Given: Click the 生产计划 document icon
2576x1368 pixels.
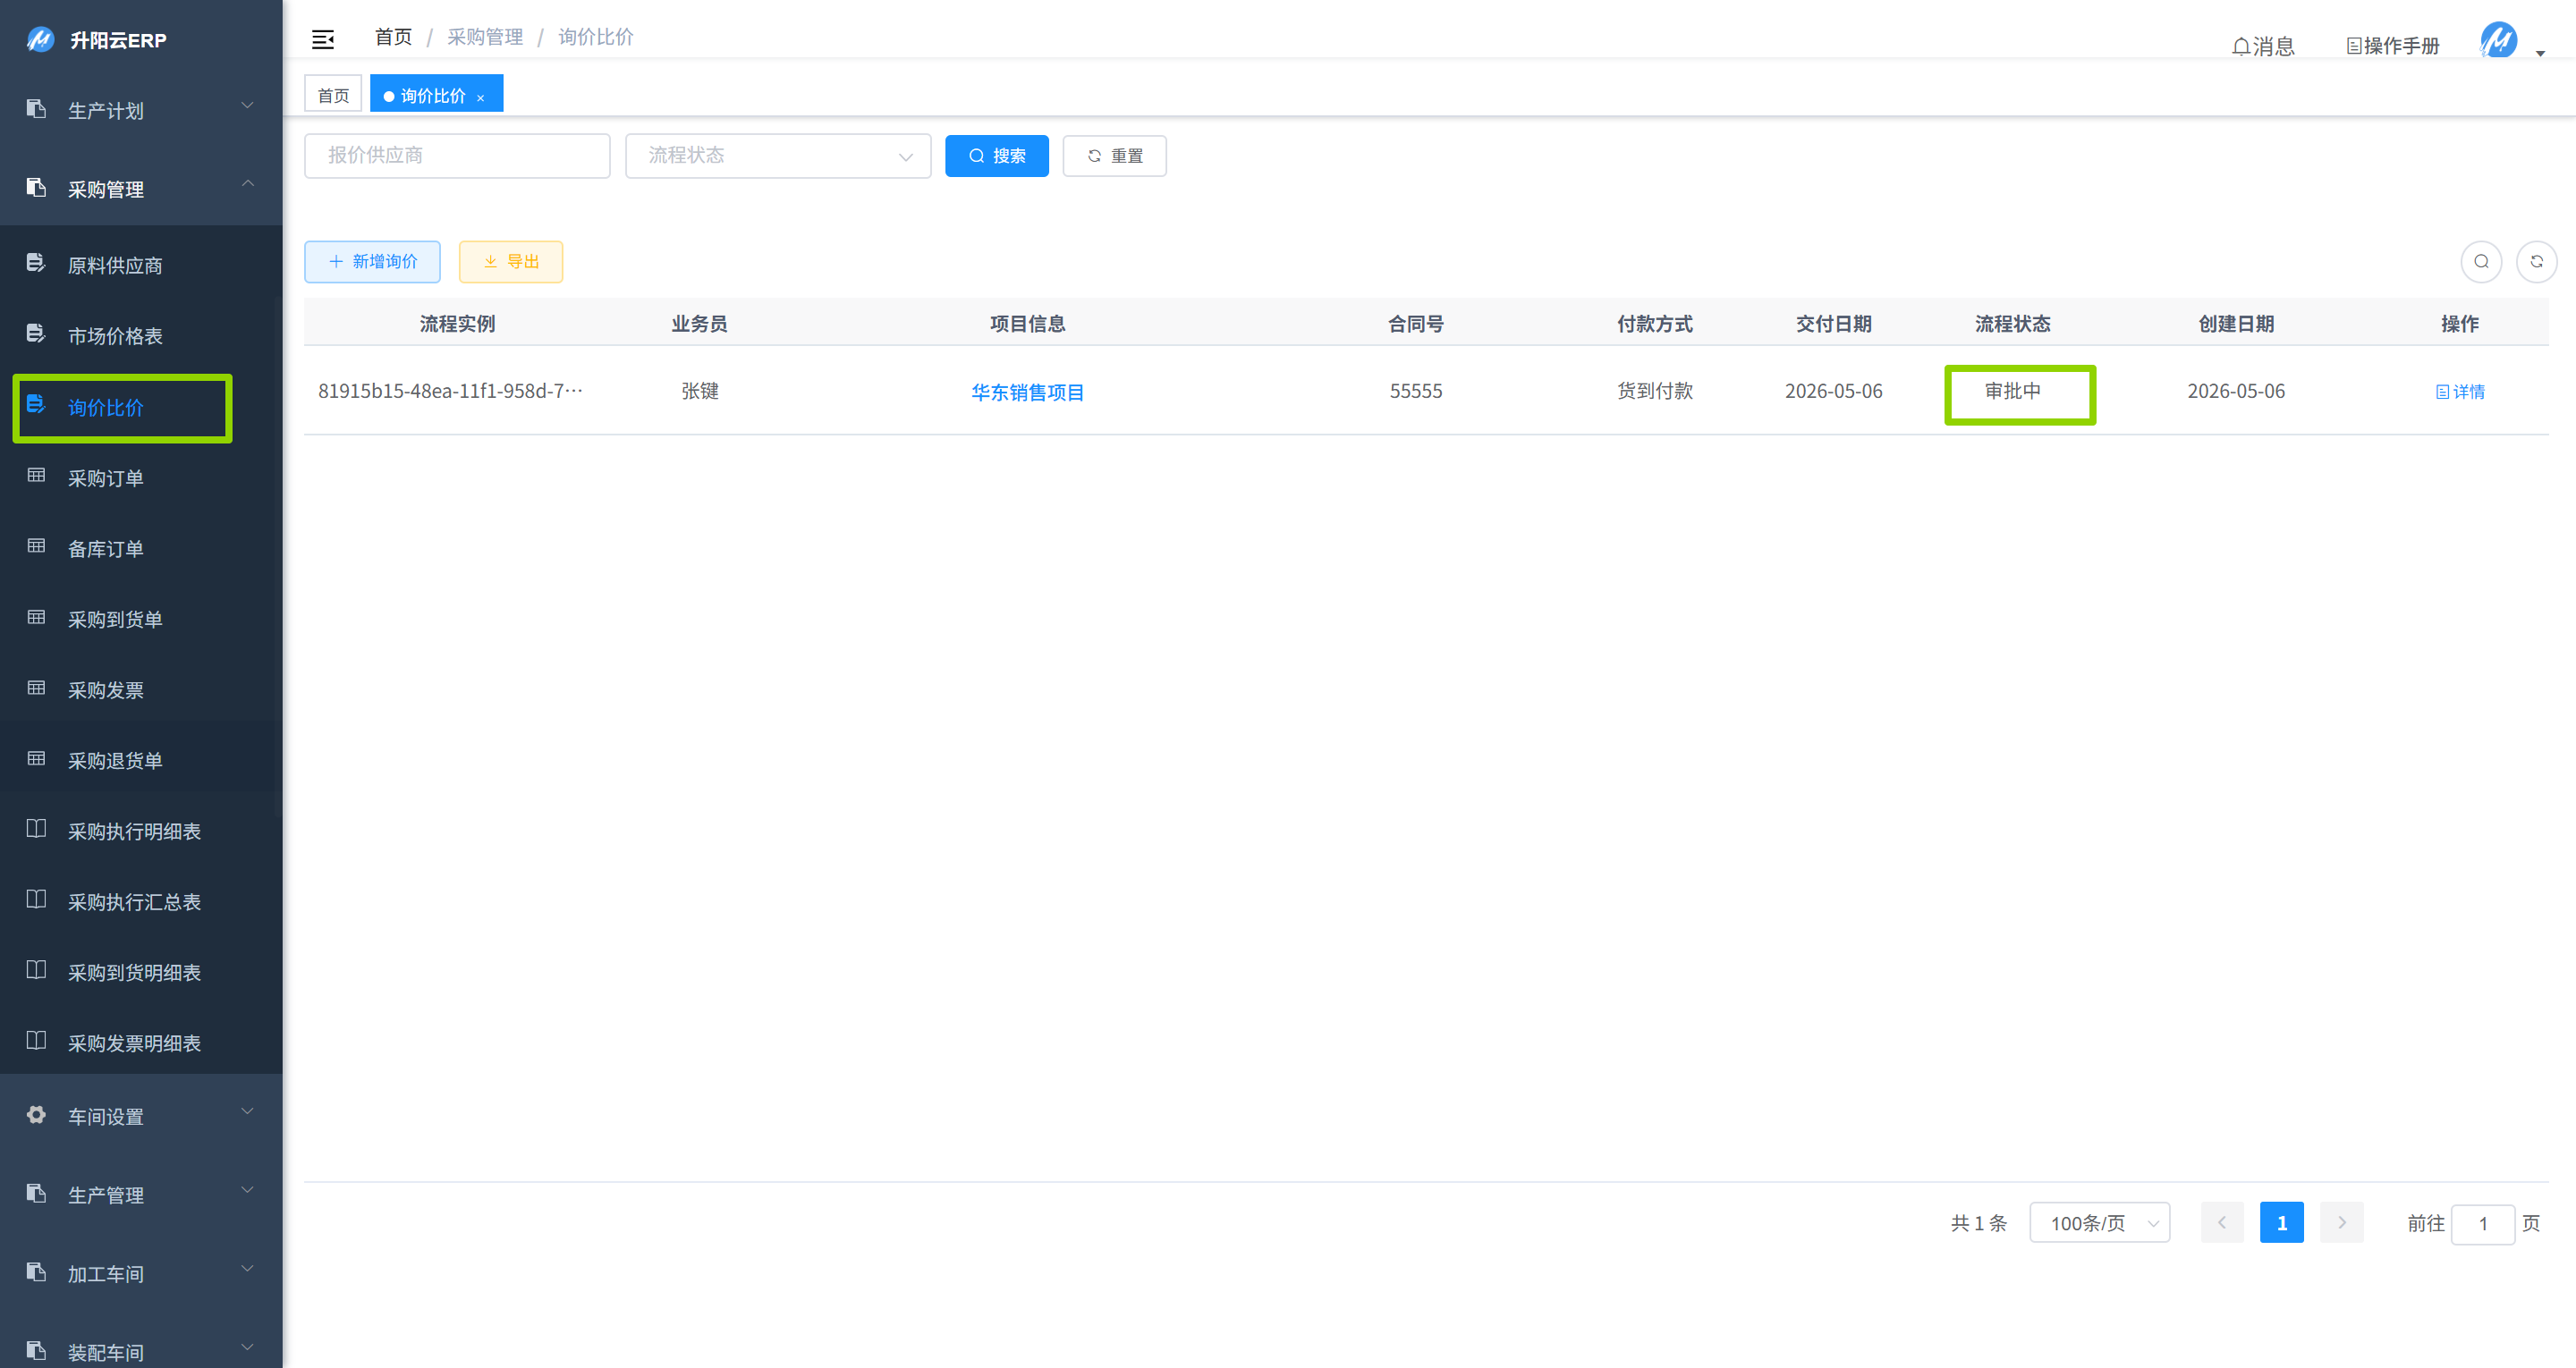Looking at the screenshot, I should [x=36, y=108].
